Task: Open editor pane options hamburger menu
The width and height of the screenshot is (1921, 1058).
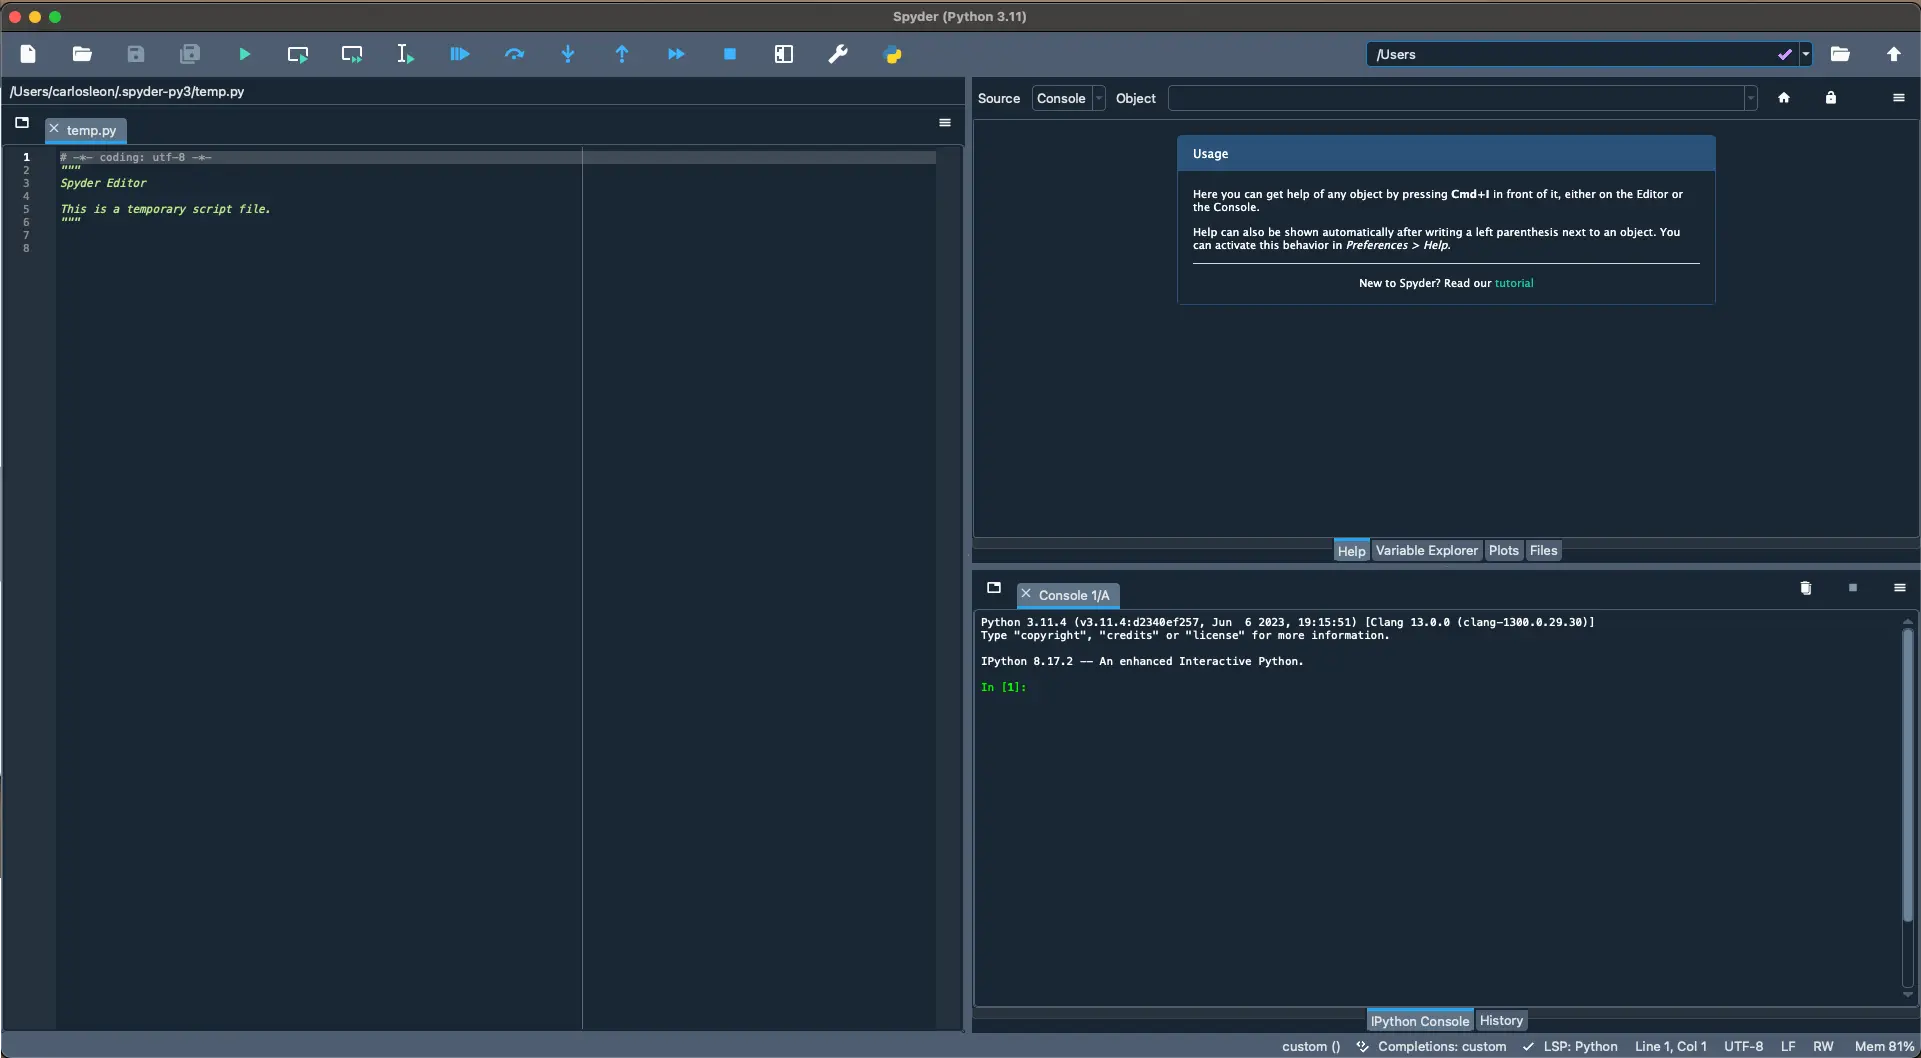Action: coord(945,123)
